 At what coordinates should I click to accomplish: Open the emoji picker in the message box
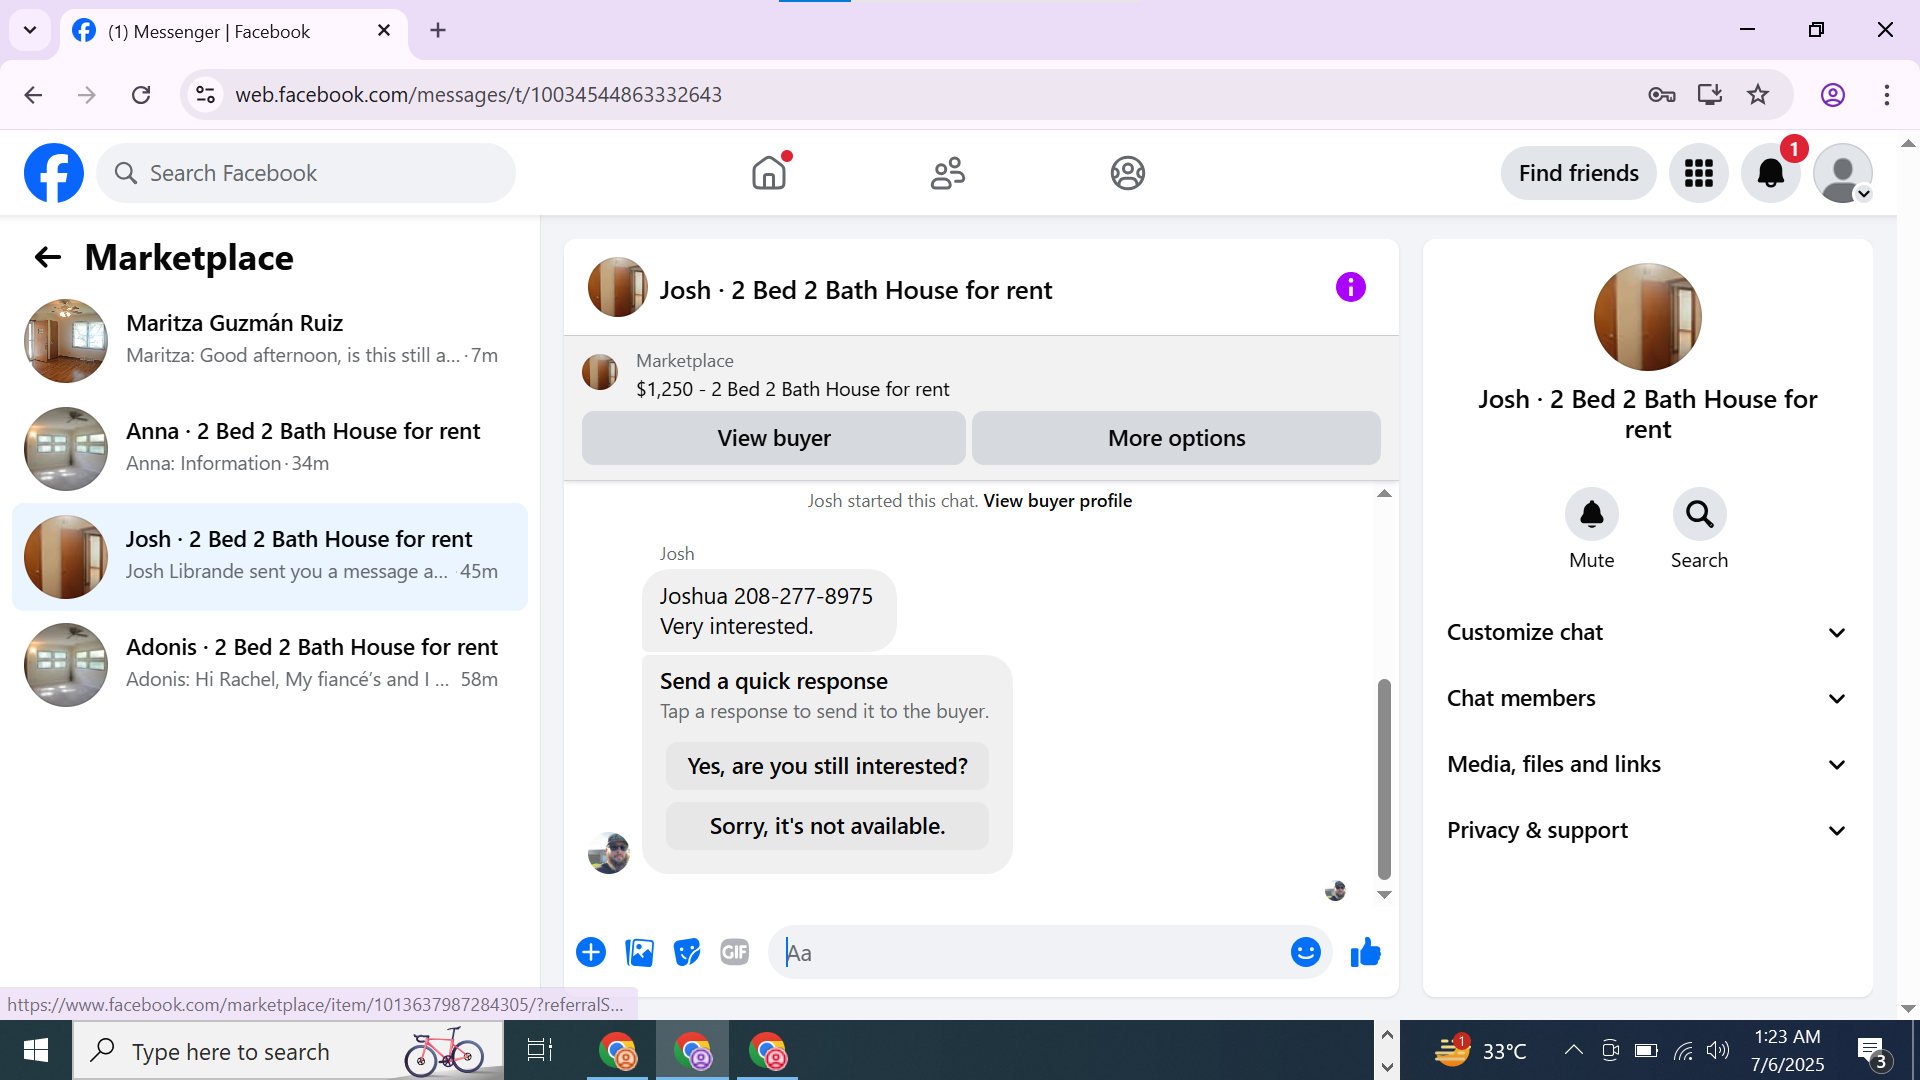(x=1305, y=952)
